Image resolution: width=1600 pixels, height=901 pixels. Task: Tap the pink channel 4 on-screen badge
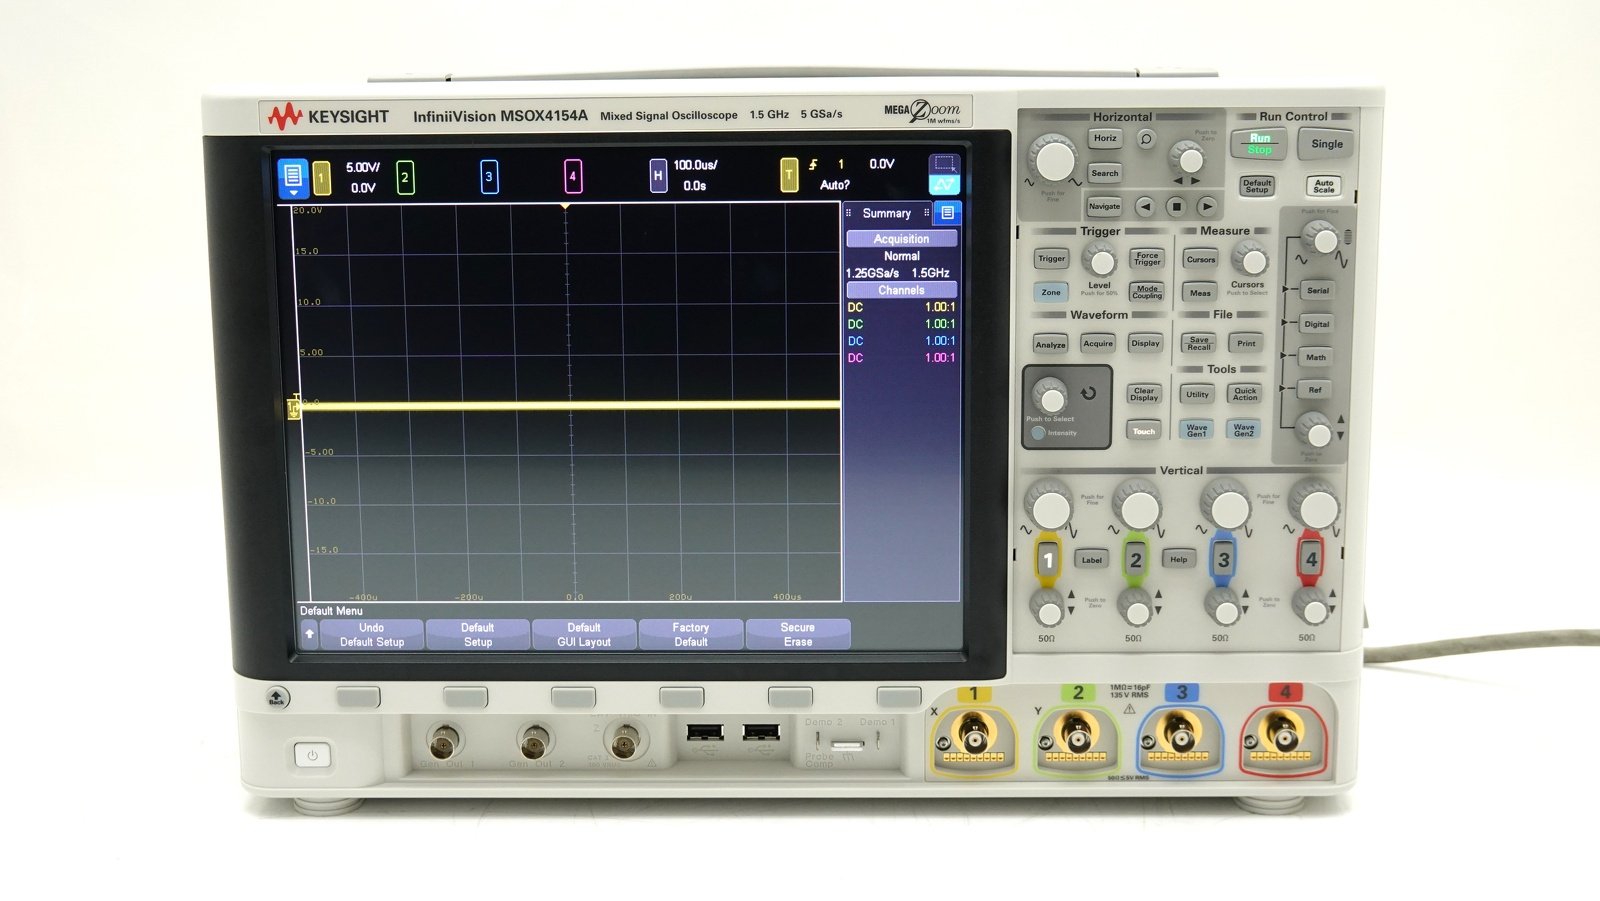click(573, 177)
